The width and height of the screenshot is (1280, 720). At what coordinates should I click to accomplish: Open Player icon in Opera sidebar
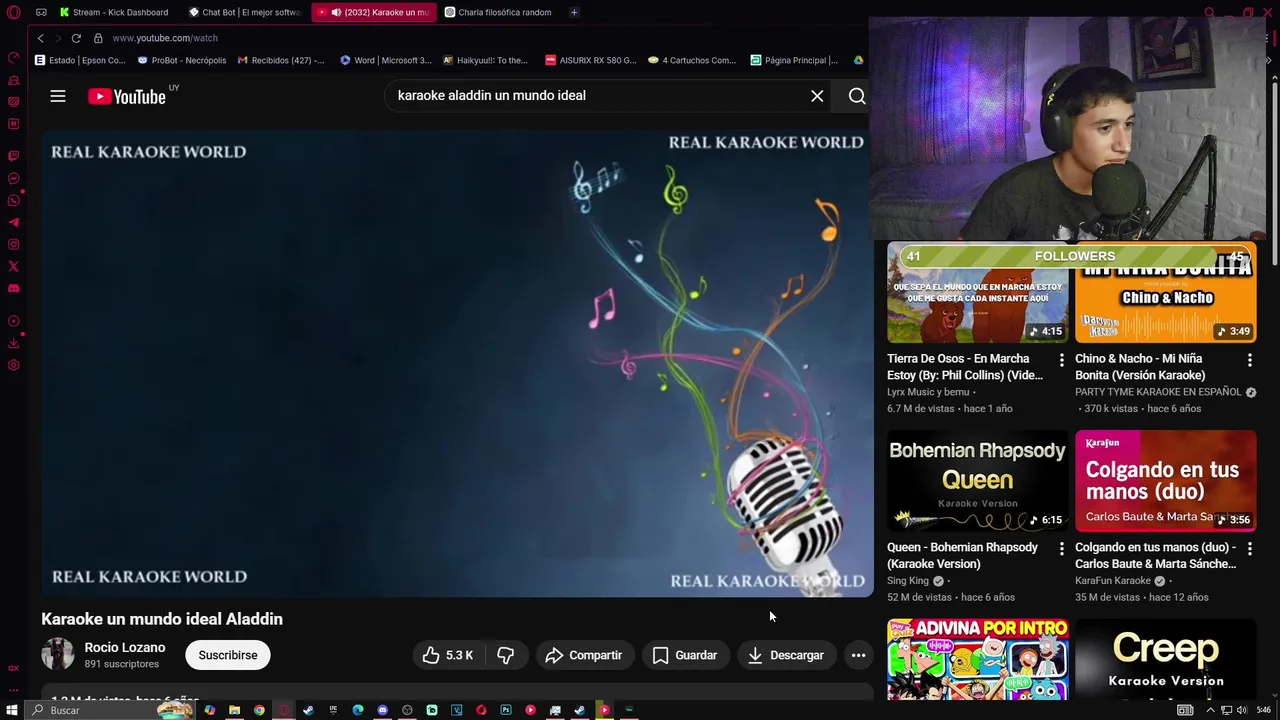(x=13, y=321)
